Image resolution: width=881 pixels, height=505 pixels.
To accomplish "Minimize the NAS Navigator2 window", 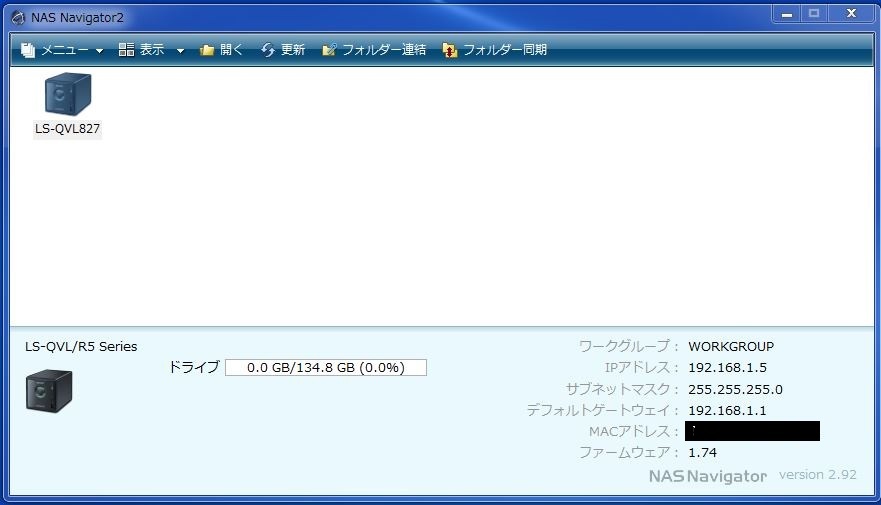I will 787,14.
